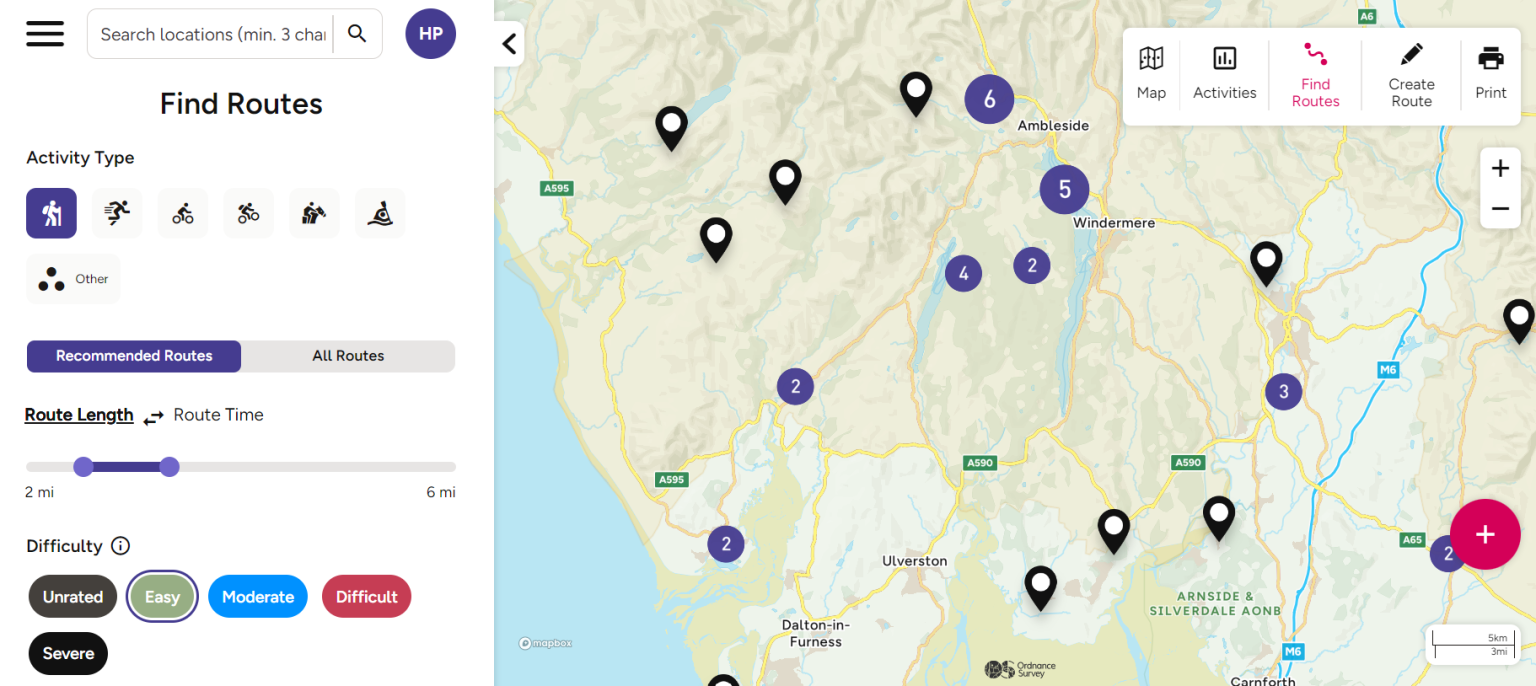Click the route length maximum slider handle
Image resolution: width=1536 pixels, height=686 pixels.
point(170,466)
